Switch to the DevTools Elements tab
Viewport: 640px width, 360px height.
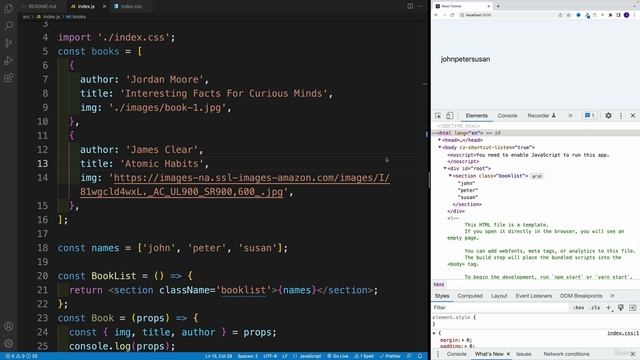click(x=476, y=116)
